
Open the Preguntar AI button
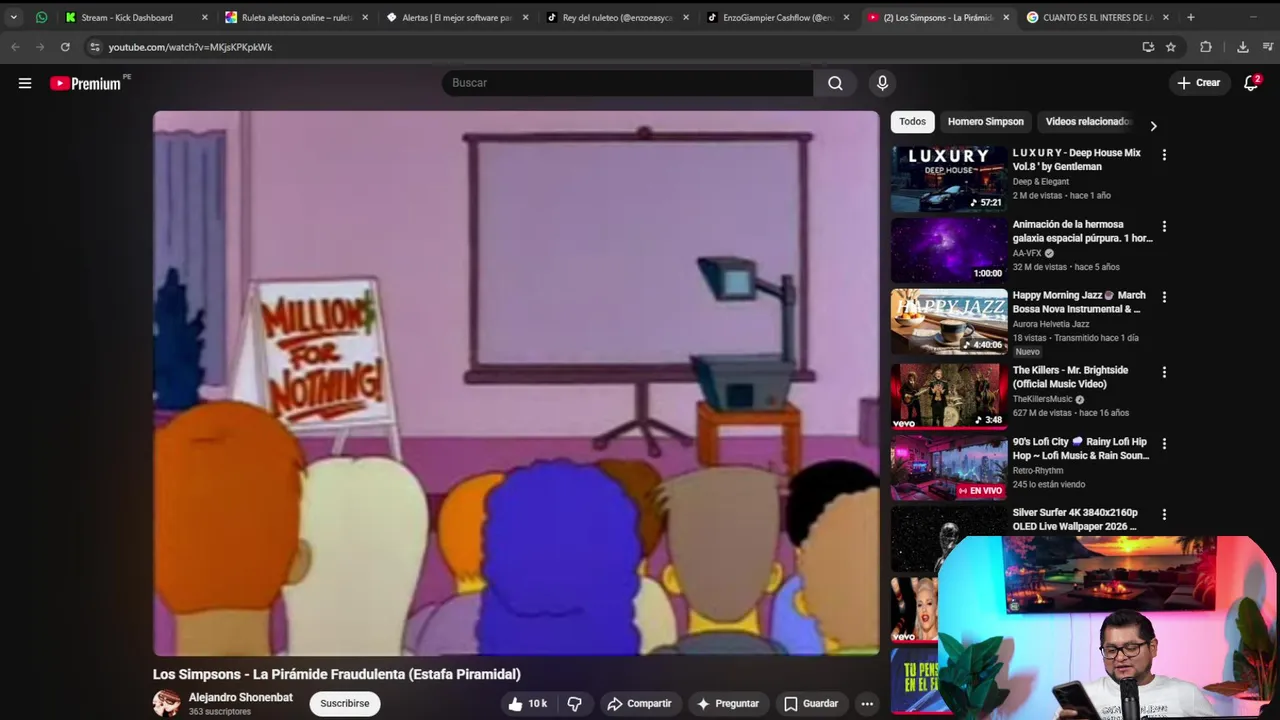(728, 704)
